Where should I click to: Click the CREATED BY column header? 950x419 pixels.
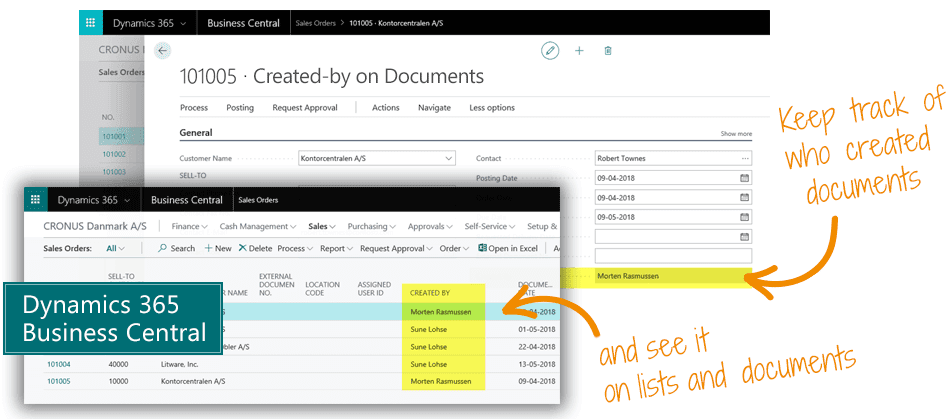430,293
